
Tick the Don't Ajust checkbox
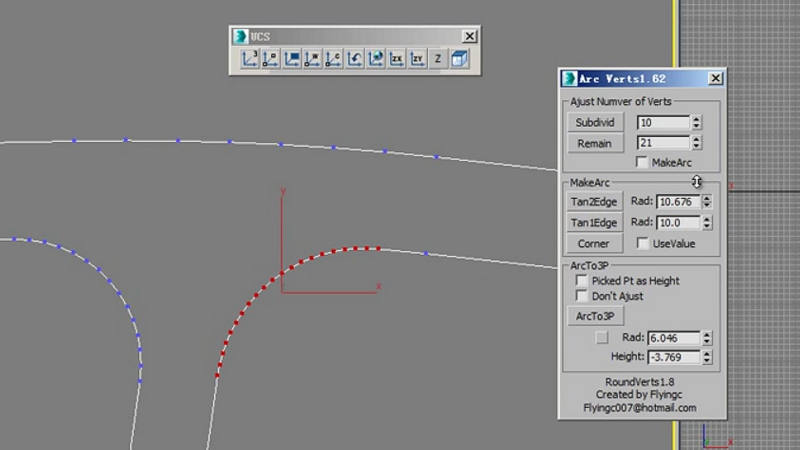(582, 296)
